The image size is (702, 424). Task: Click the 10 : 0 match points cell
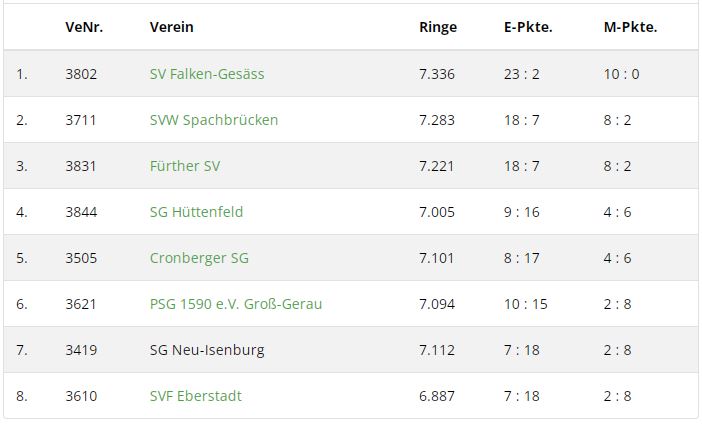621,74
